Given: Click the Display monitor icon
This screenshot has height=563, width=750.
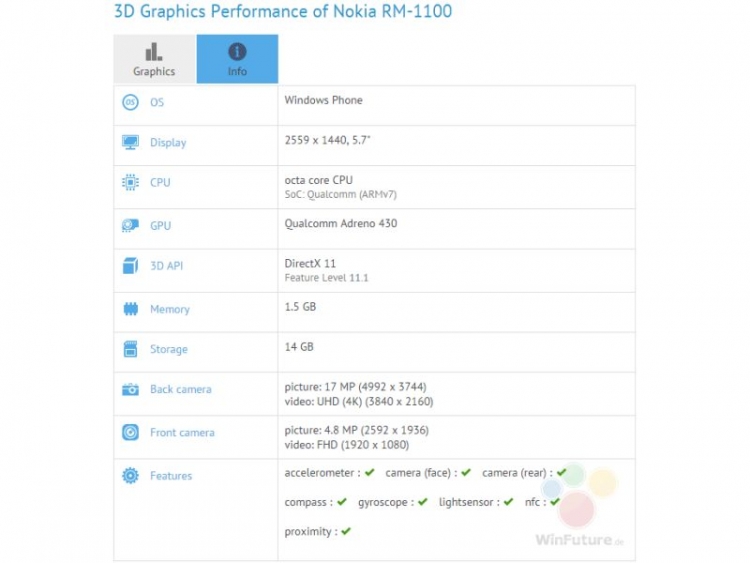Looking at the screenshot, I should [130, 142].
